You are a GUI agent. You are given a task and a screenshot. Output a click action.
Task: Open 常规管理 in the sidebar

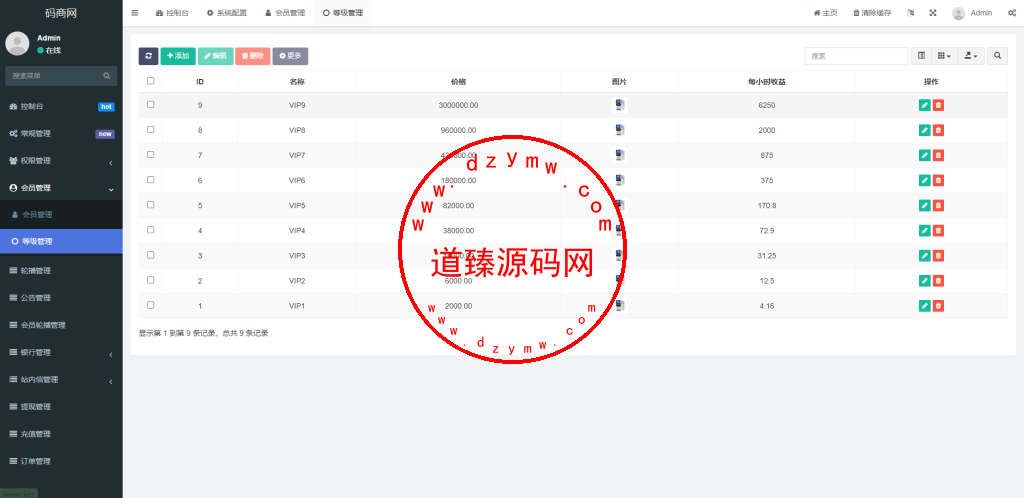tap(61, 134)
